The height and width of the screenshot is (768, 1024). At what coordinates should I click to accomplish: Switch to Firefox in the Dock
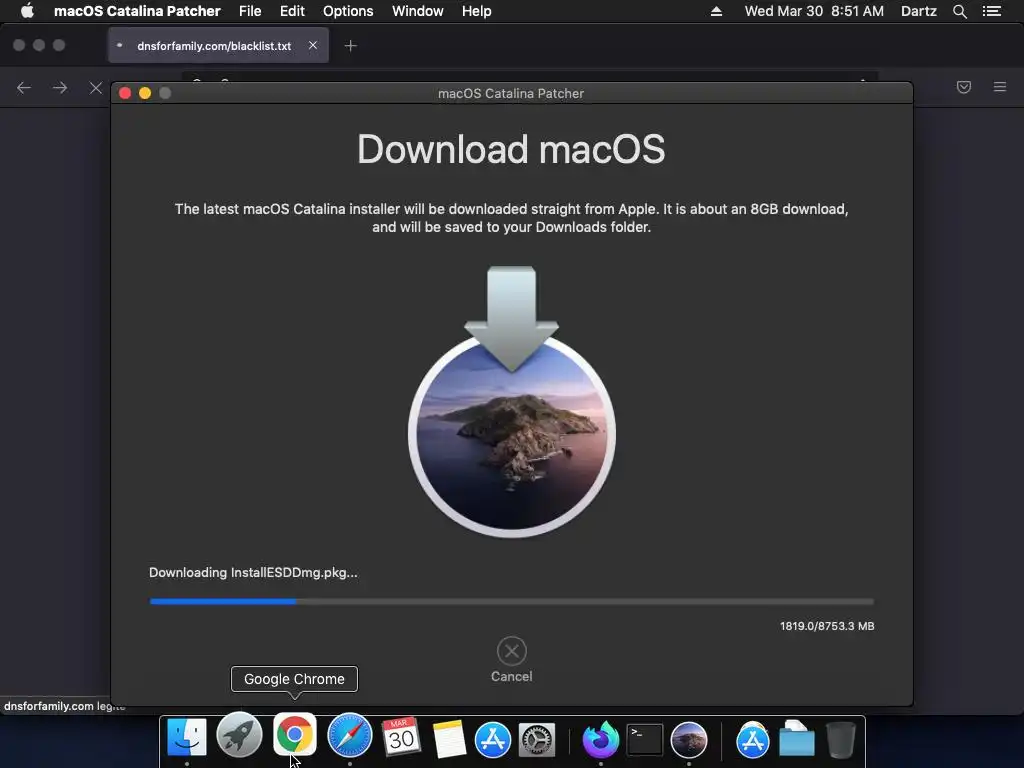600,740
